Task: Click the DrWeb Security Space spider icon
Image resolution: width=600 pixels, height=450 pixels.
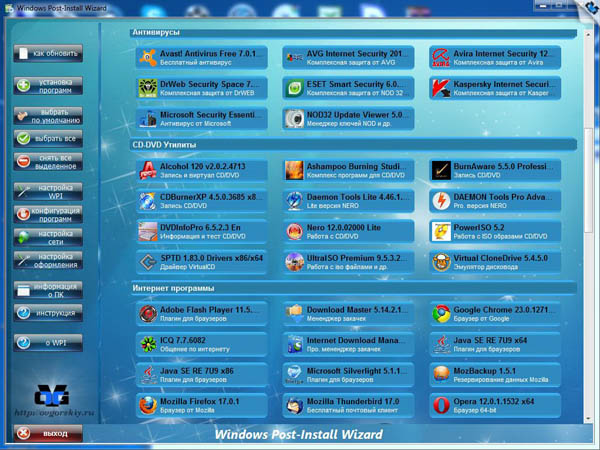Action: pos(148,88)
